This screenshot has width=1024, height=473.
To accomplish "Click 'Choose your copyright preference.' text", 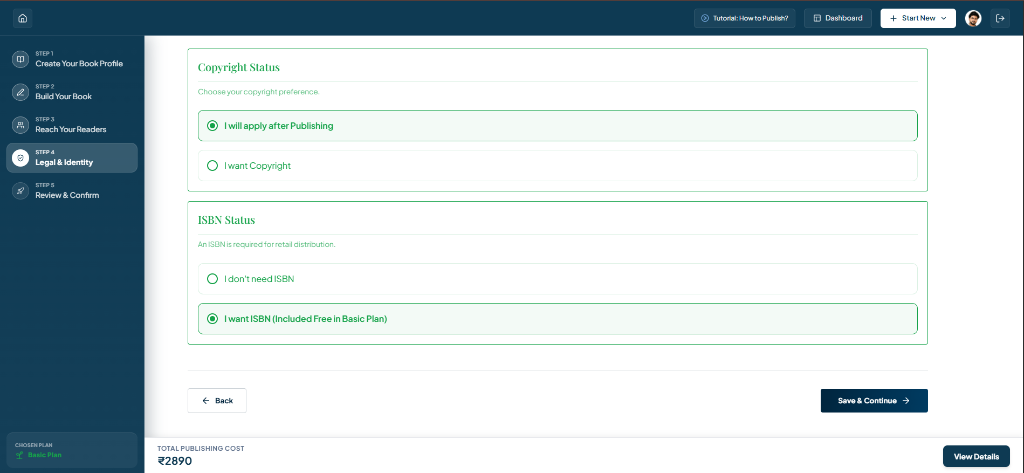I will pyautogui.click(x=259, y=92).
